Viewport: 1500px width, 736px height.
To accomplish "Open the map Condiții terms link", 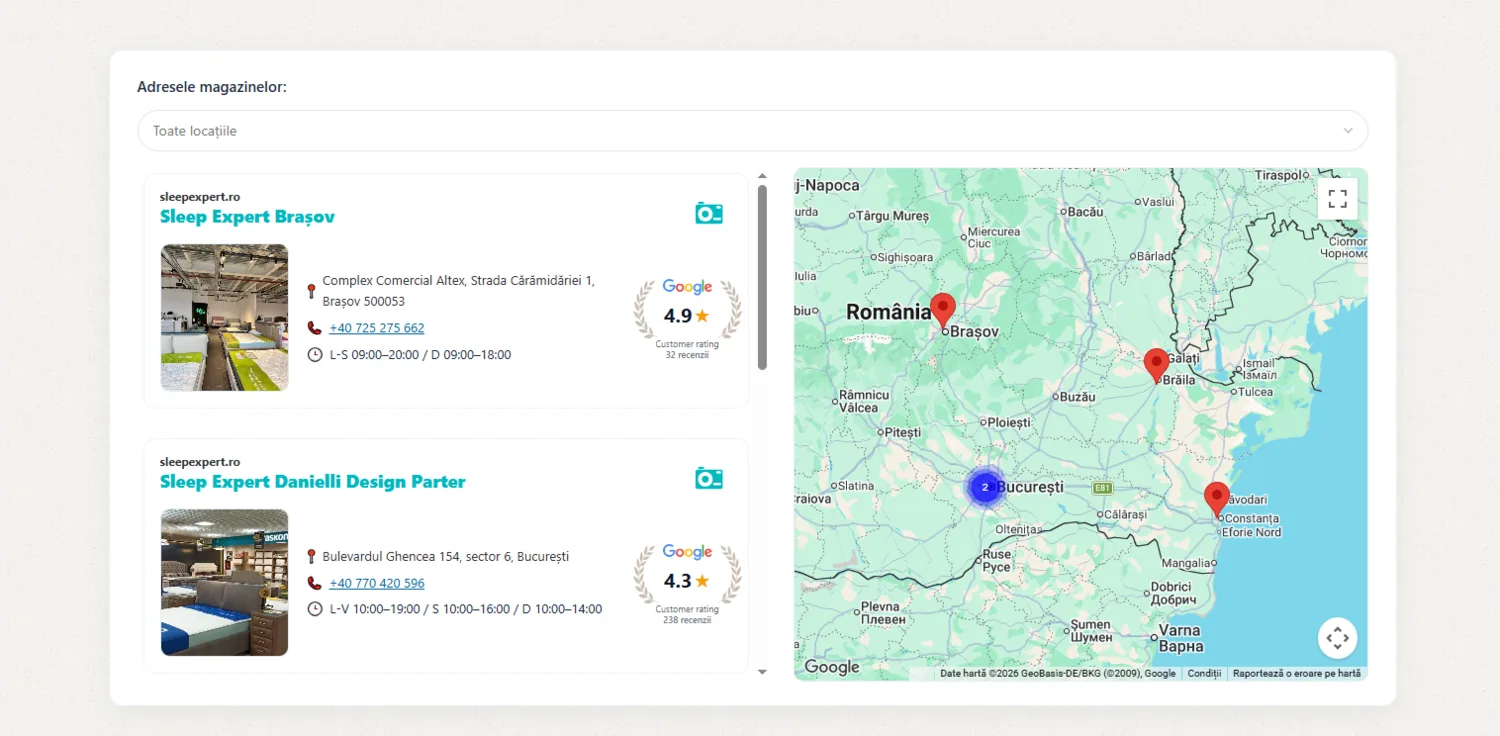I will coord(1205,674).
